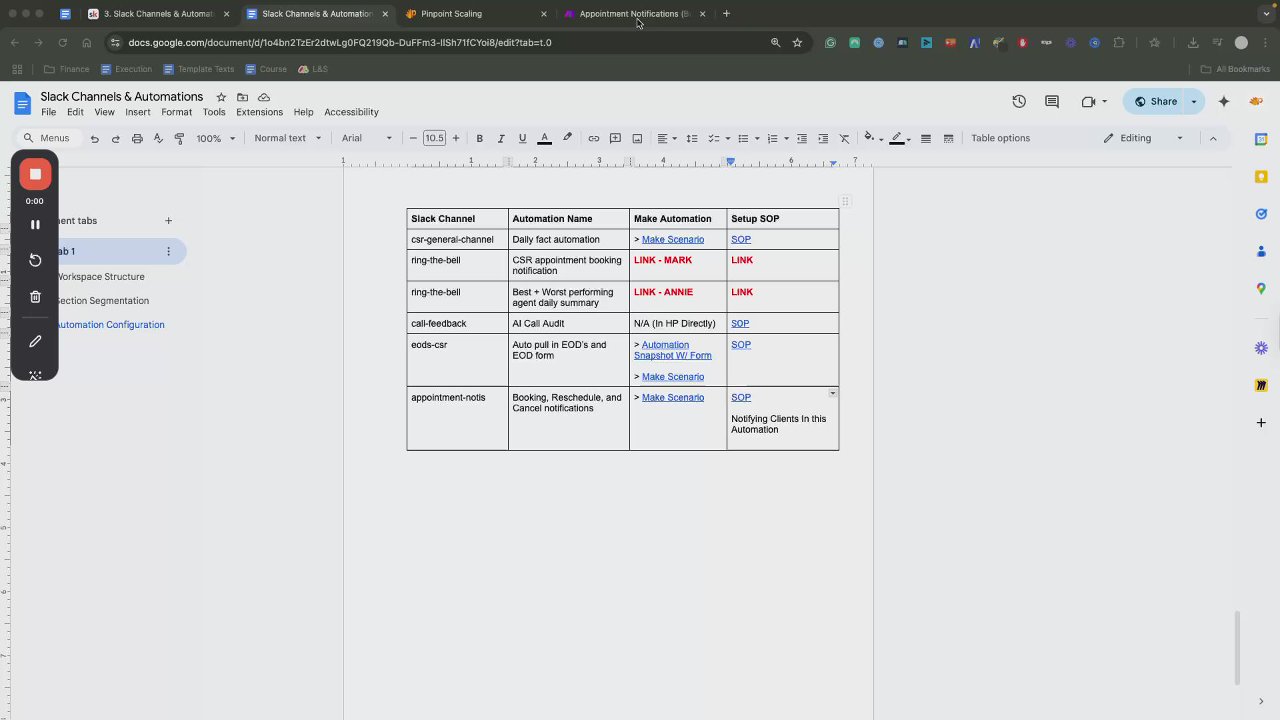Open the Workspace Structure tab

coord(100,277)
